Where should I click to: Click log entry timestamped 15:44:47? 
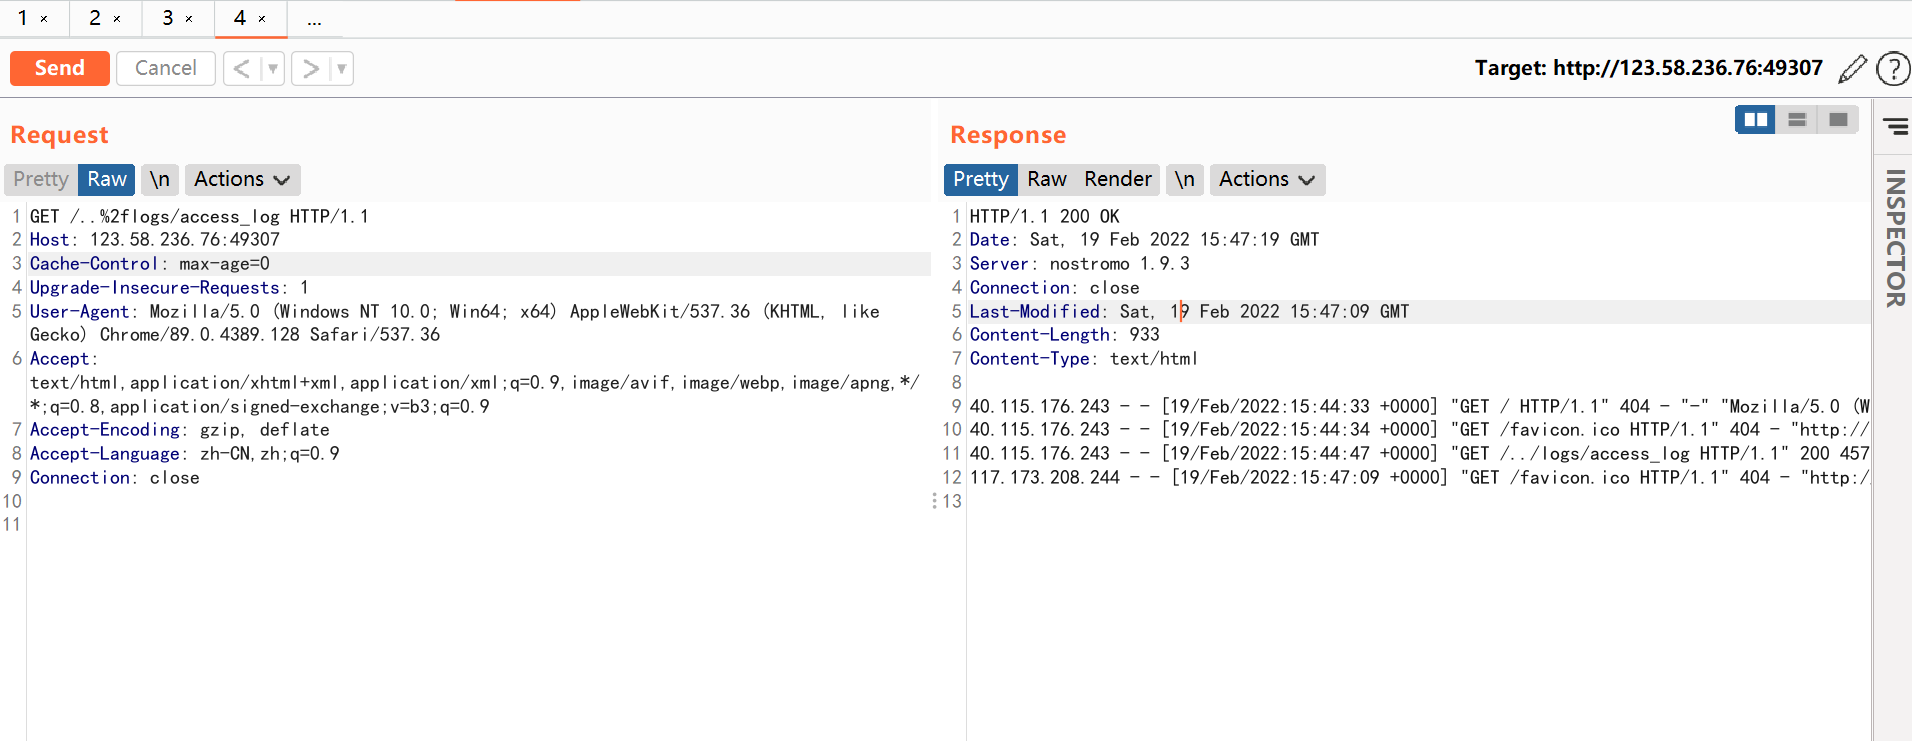tap(1419, 454)
